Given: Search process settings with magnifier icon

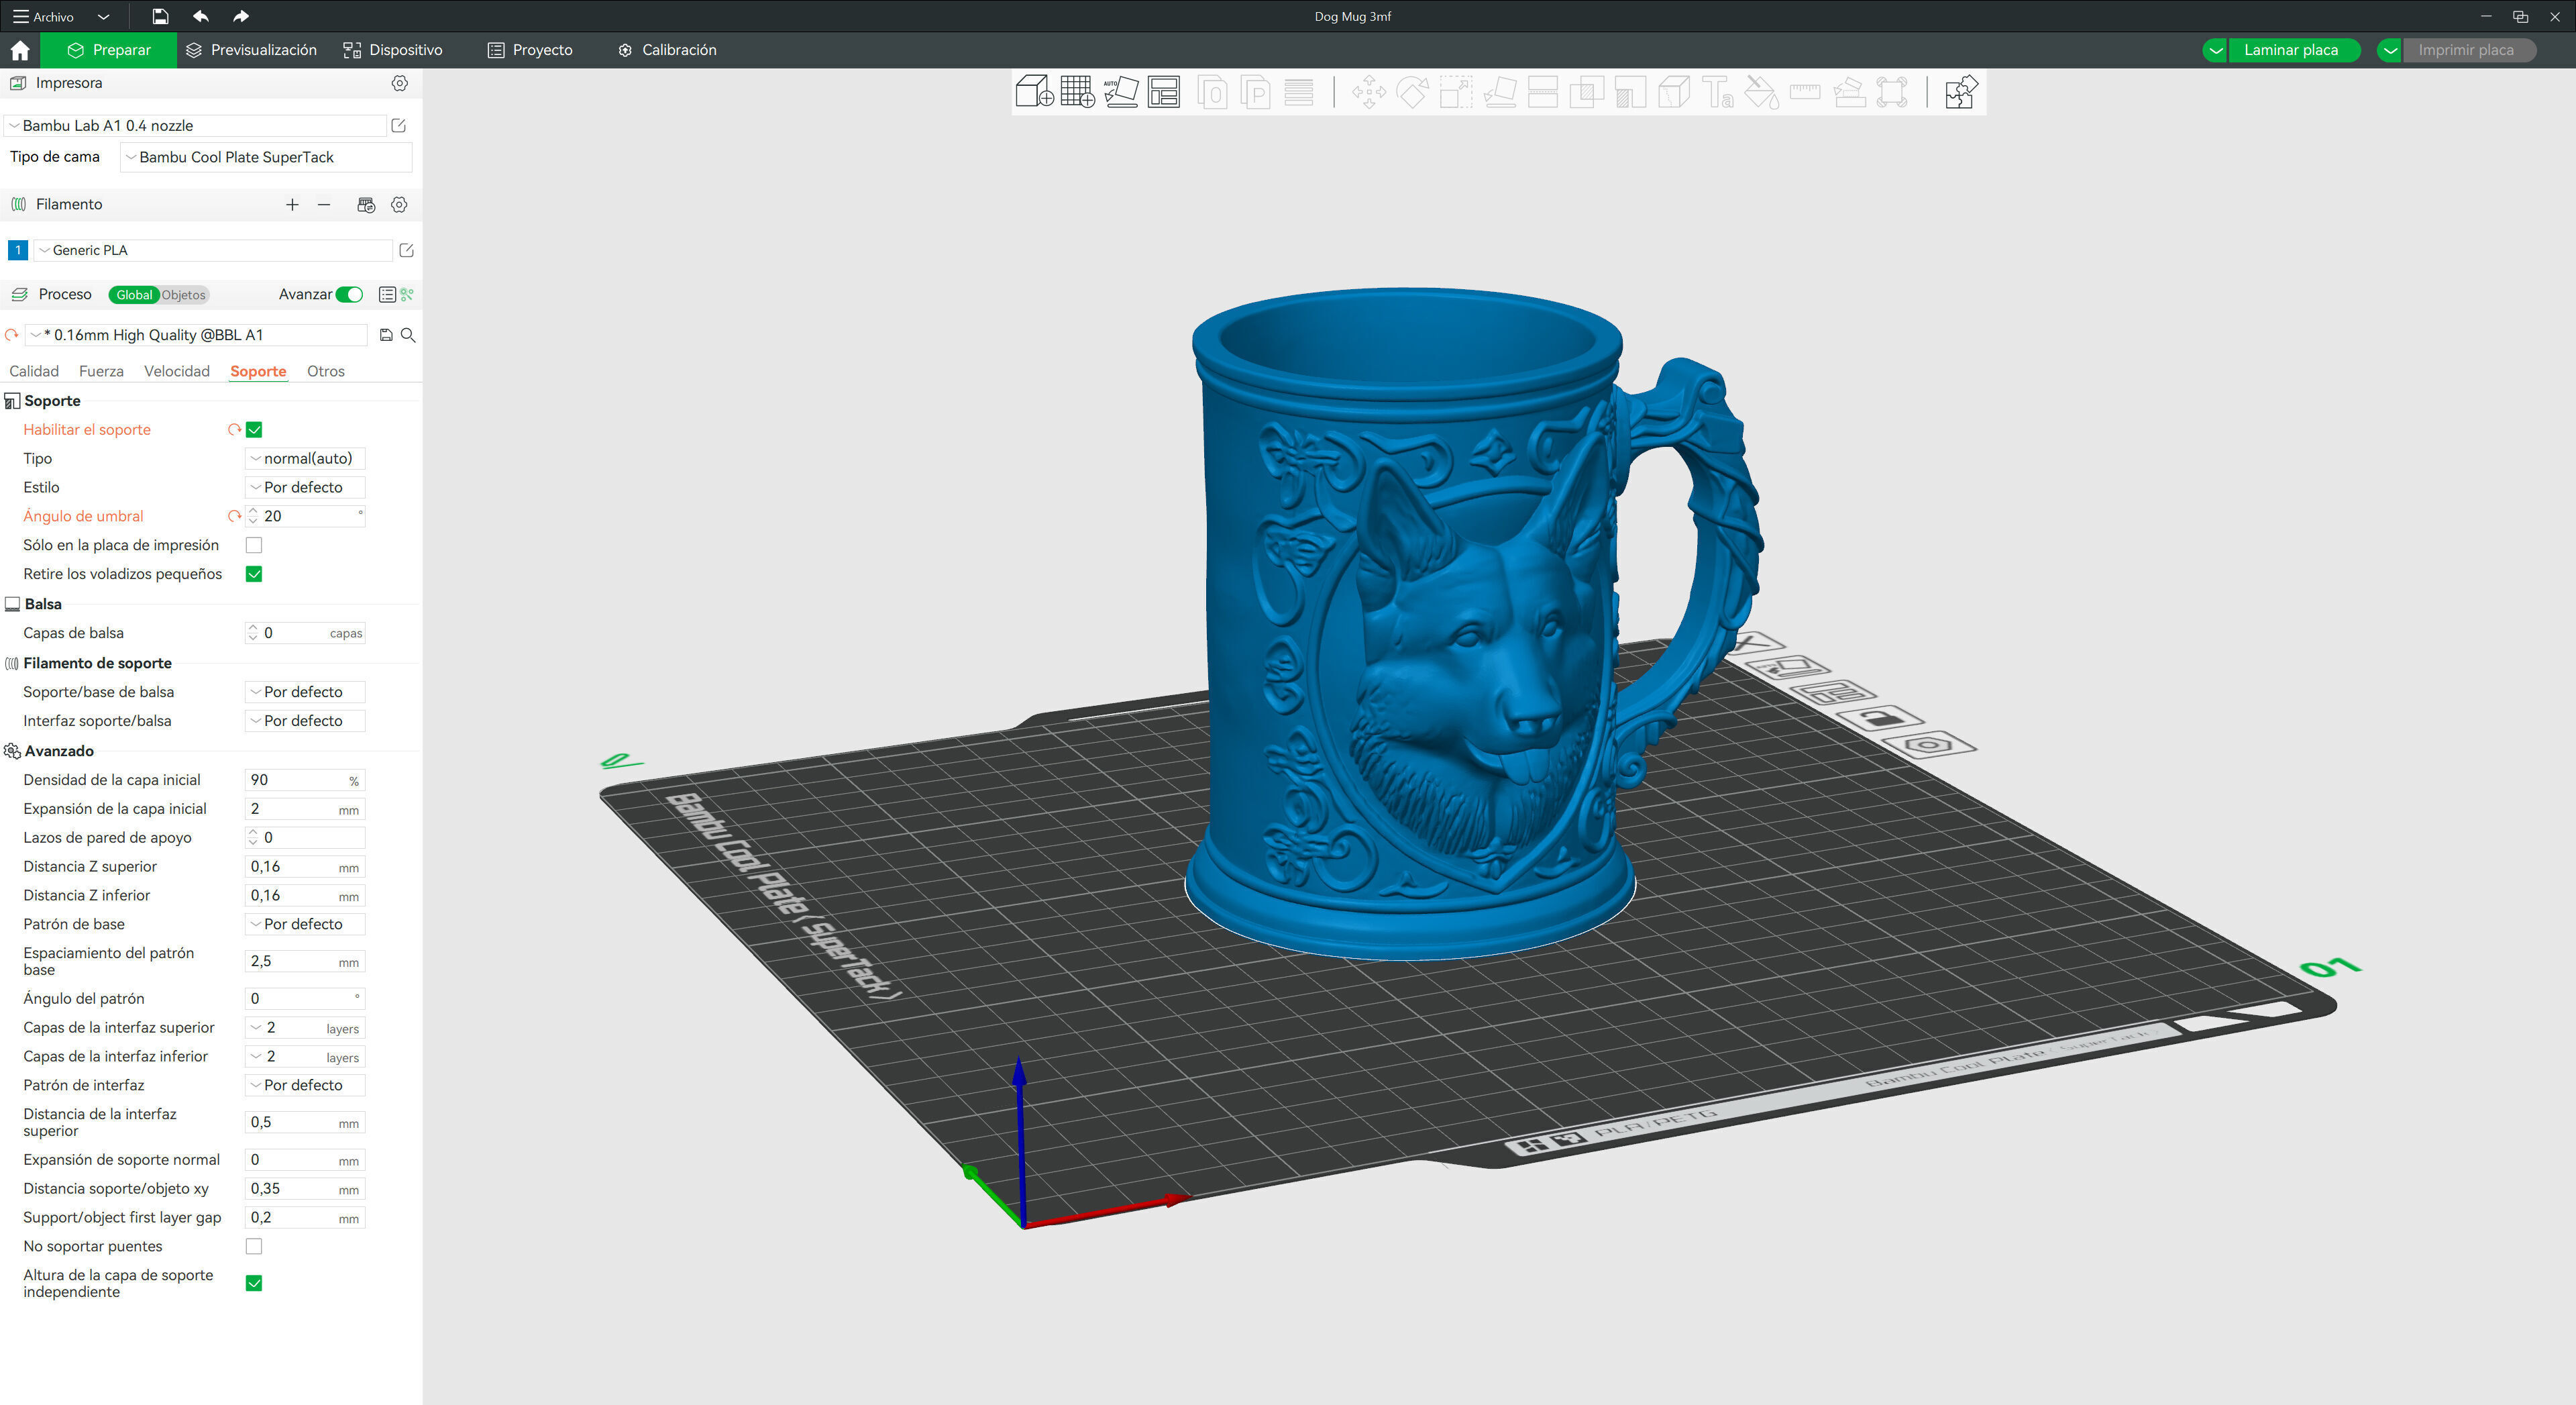Looking at the screenshot, I should 408,335.
